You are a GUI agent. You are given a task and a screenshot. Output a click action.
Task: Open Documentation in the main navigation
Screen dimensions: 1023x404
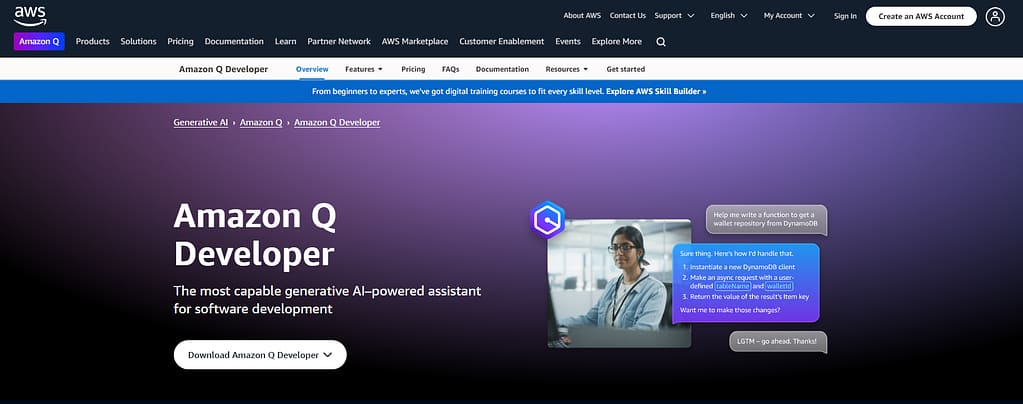pos(234,42)
